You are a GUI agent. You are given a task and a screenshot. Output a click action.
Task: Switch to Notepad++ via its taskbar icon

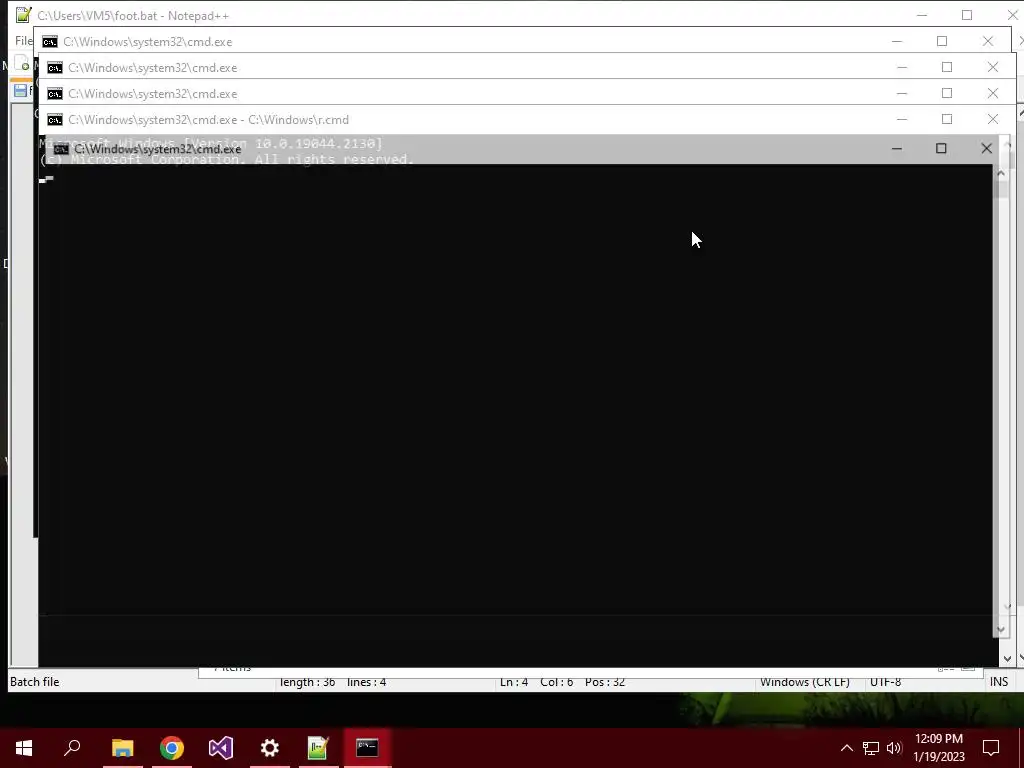tap(318, 748)
